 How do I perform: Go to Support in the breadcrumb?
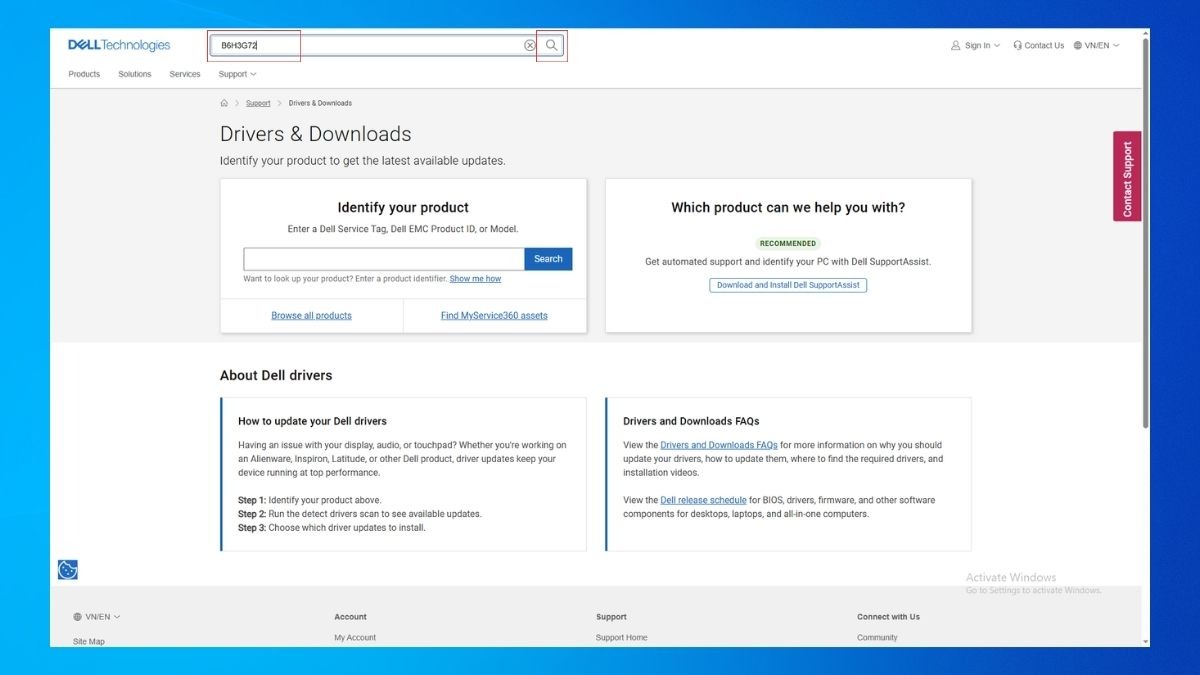pos(258,103)
